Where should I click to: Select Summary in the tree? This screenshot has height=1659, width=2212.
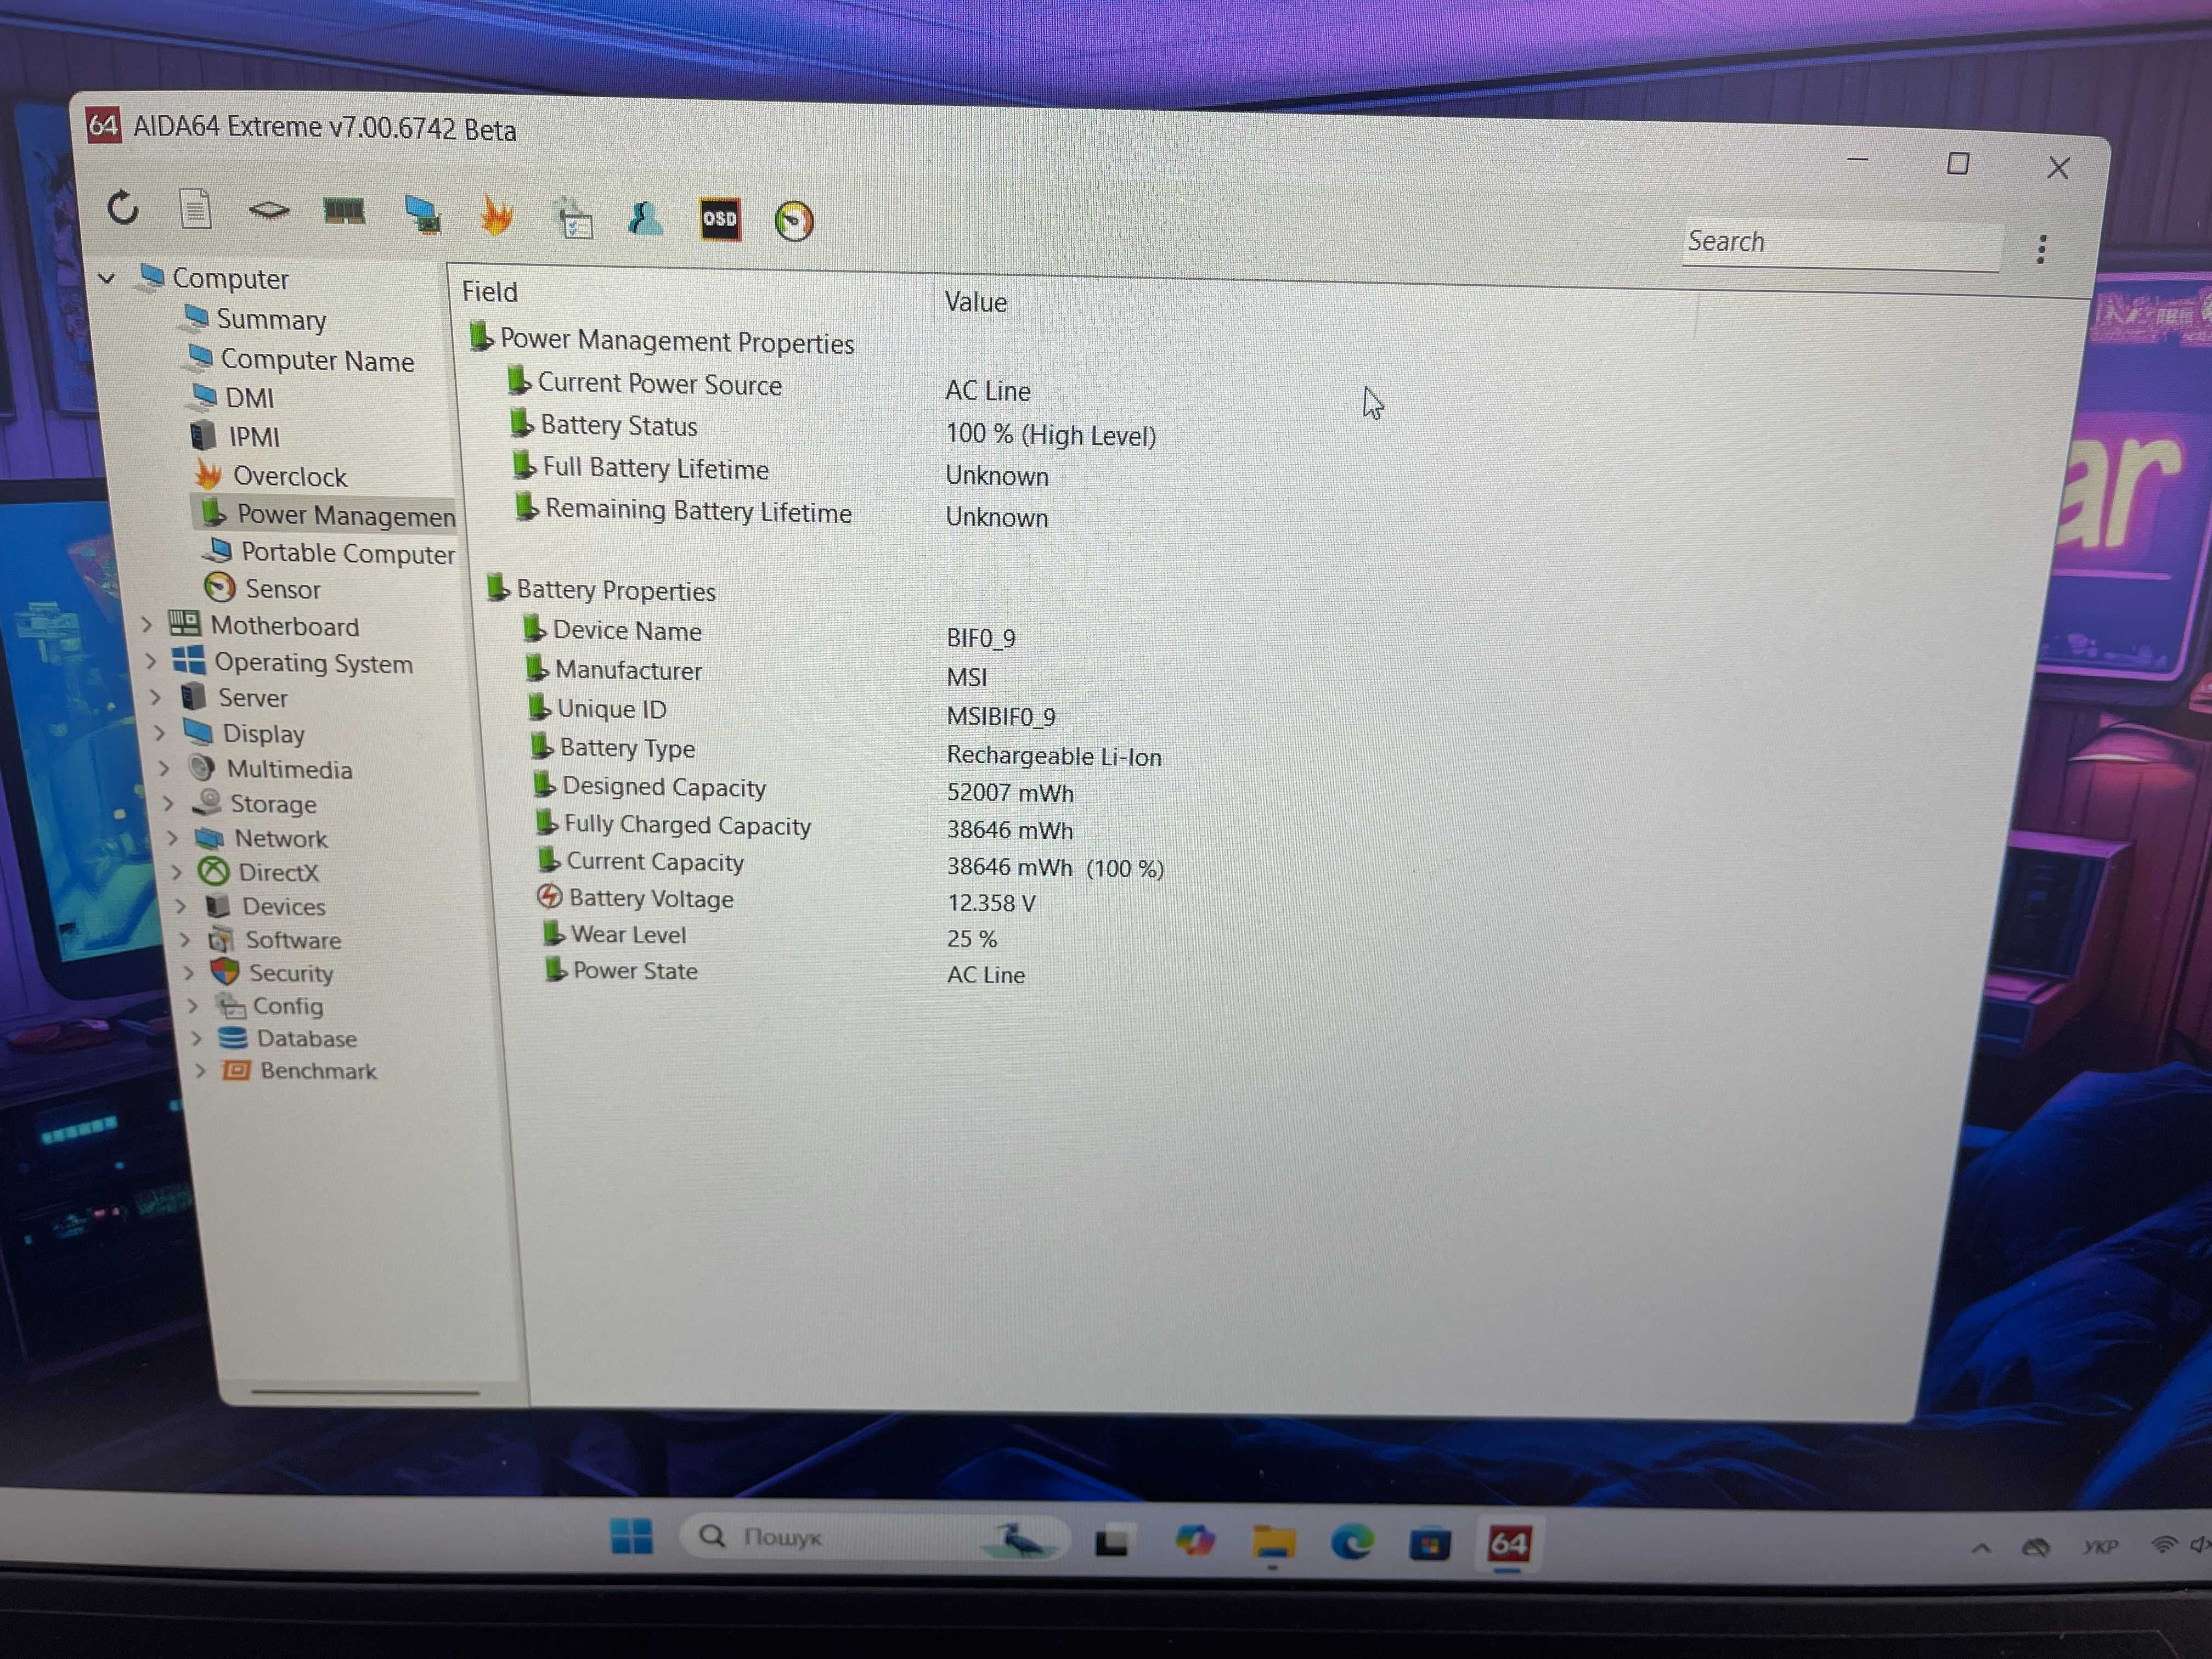pos(254,319)
